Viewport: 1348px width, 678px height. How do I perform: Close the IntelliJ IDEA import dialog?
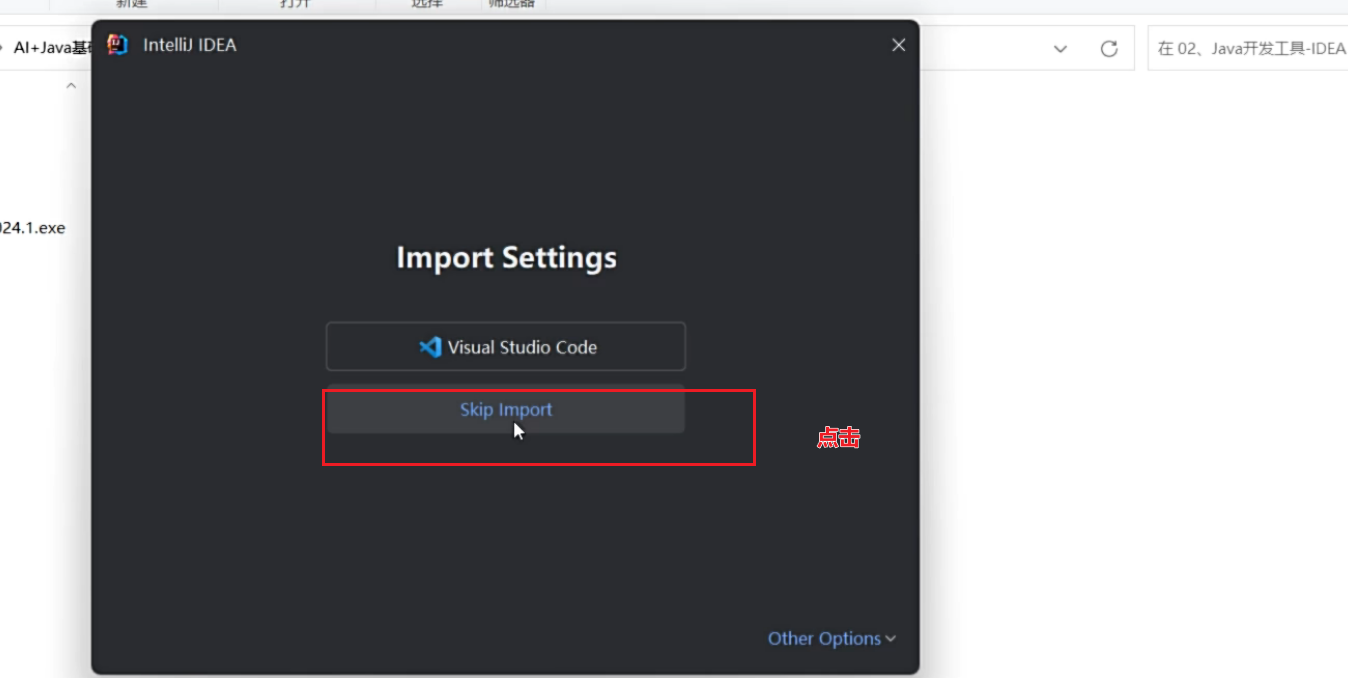click(x=898, y=45)
